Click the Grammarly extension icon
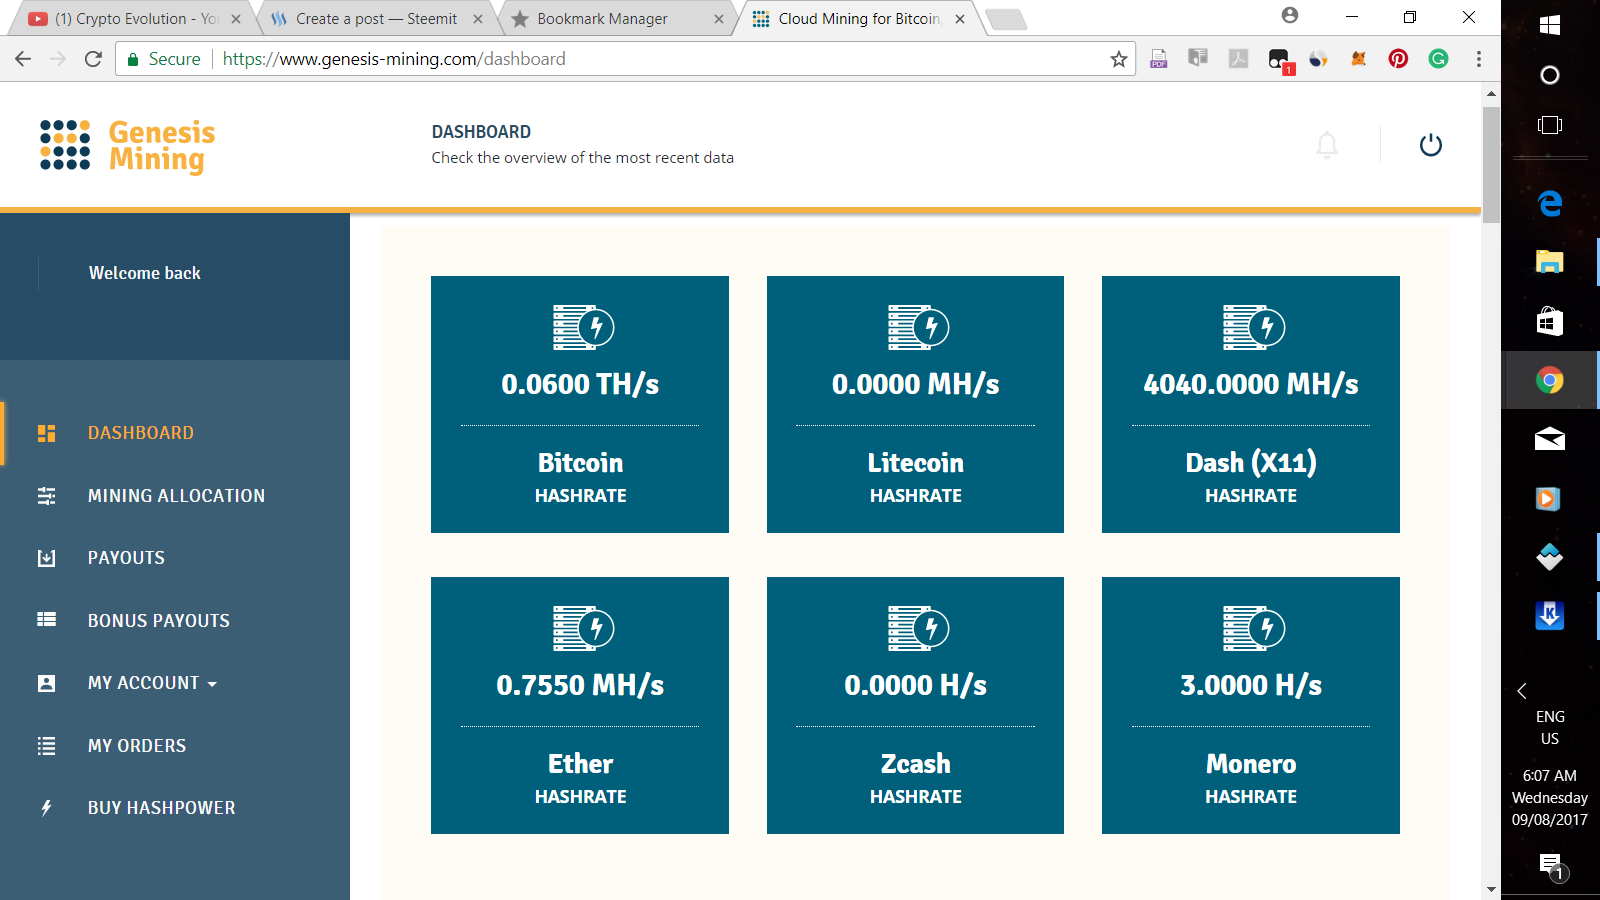The width and height of the screenshot is (1600, 900). click(1438, 59)
